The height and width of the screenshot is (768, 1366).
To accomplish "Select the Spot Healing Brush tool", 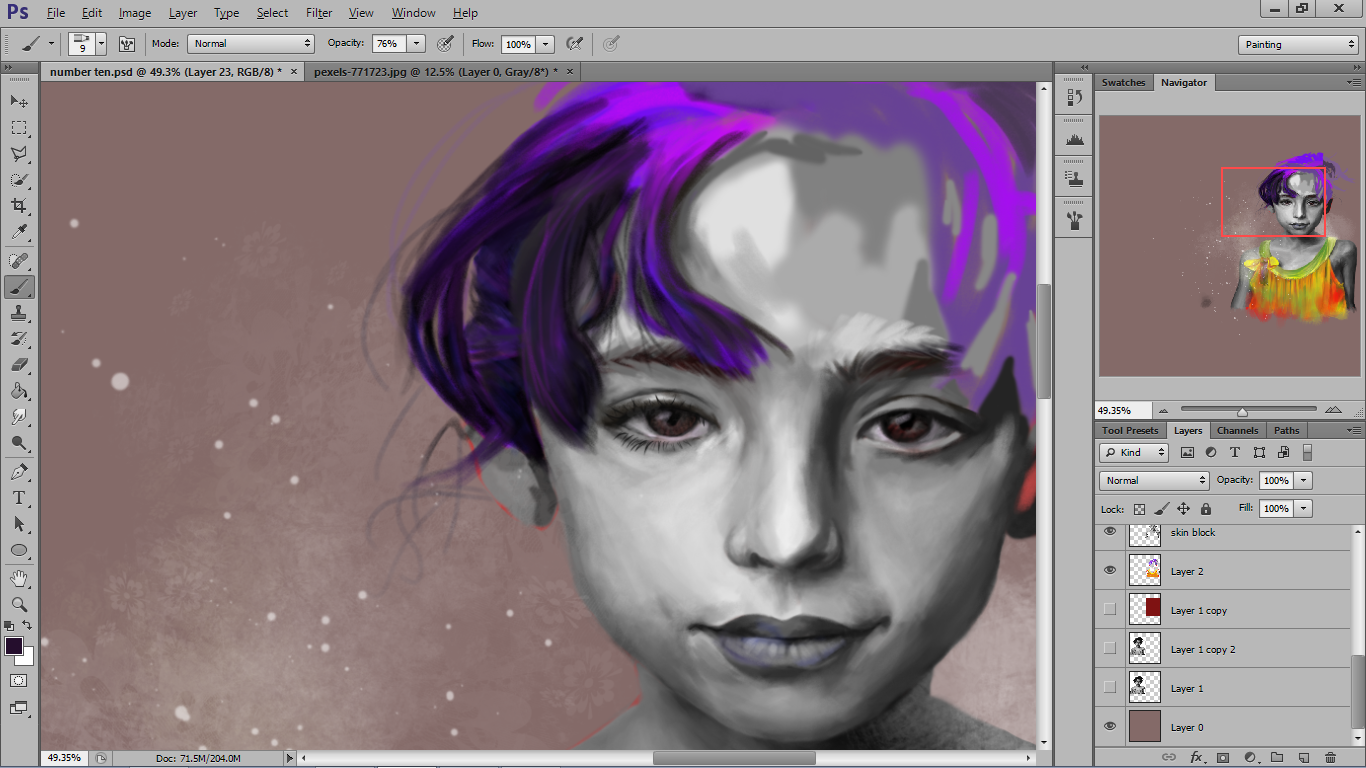I will pos(19,261).
